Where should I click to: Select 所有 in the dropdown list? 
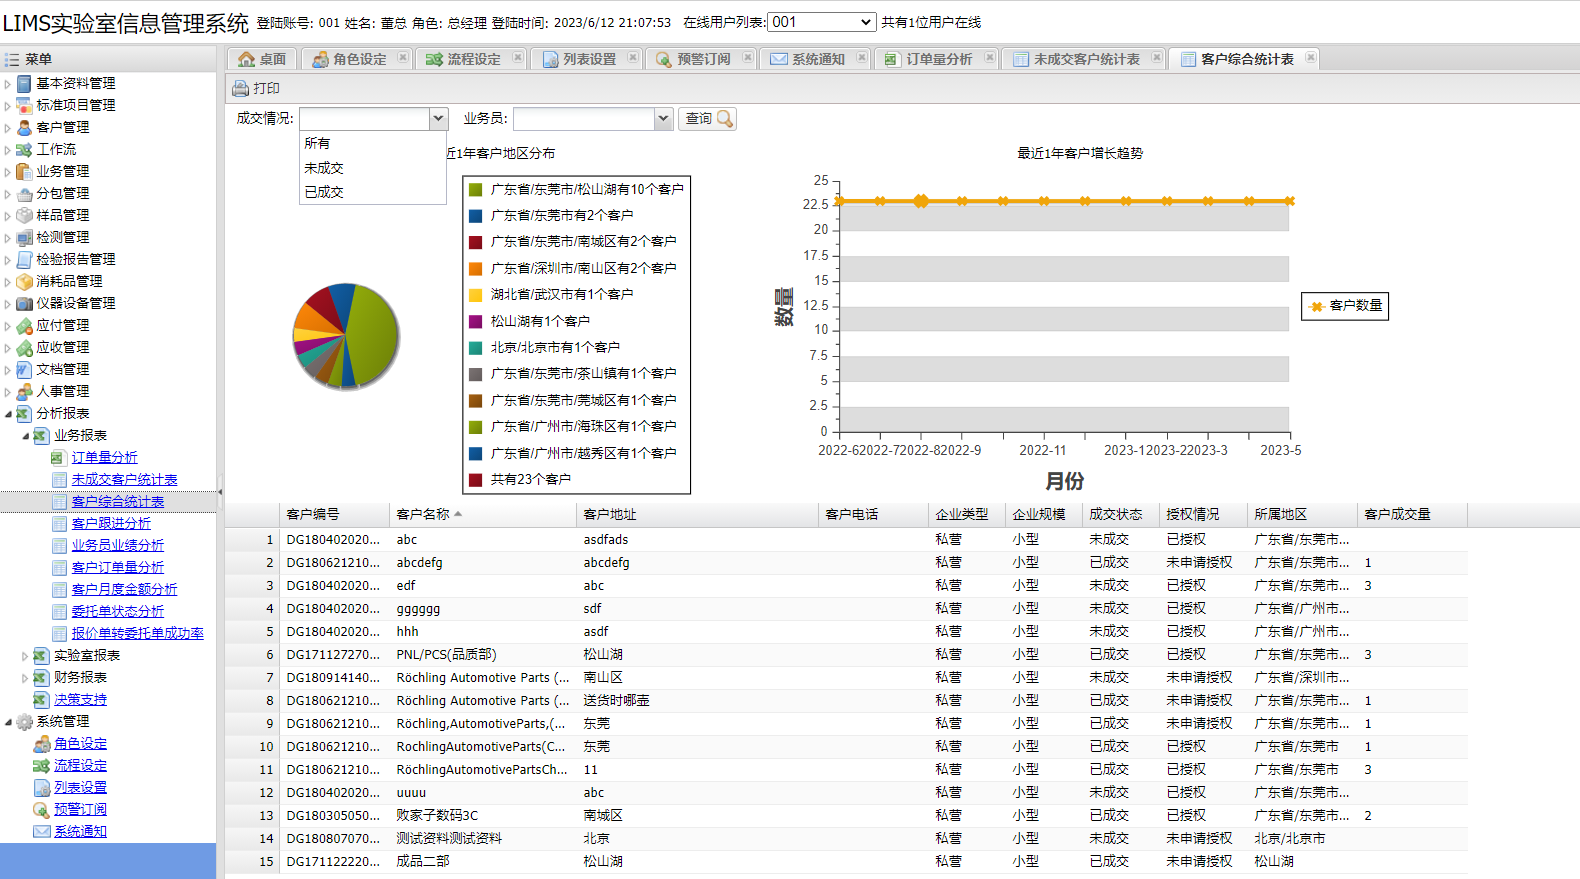pyautogui.click(x=372, y=144)
